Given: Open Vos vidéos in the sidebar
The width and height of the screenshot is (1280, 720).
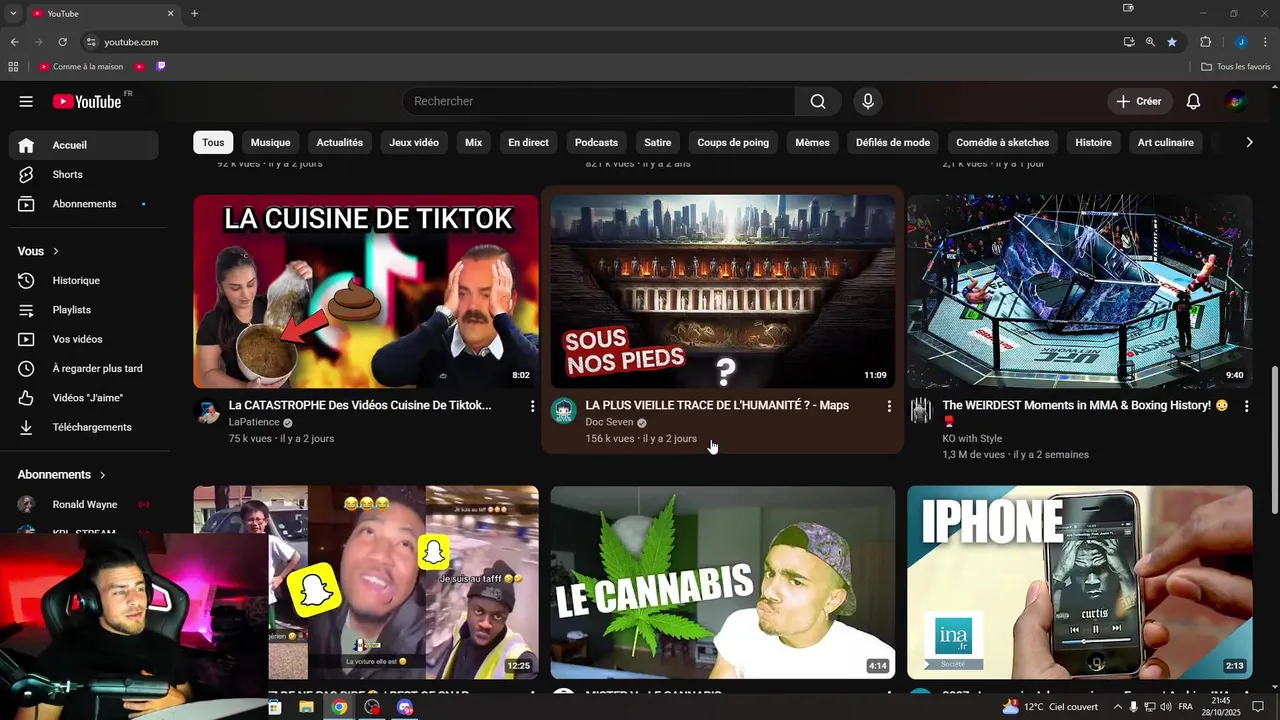Looking at the screenshot, I should (x=84, y=339).
